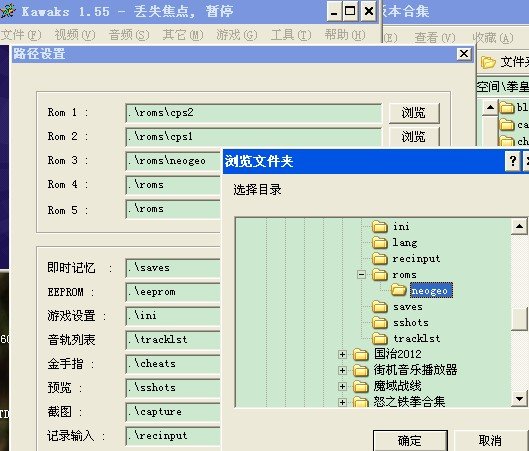The width and height of the screenshot is (529, 451).
Task: Open 收藏(A) menu in Explorer window
Action: coord(493,37)
